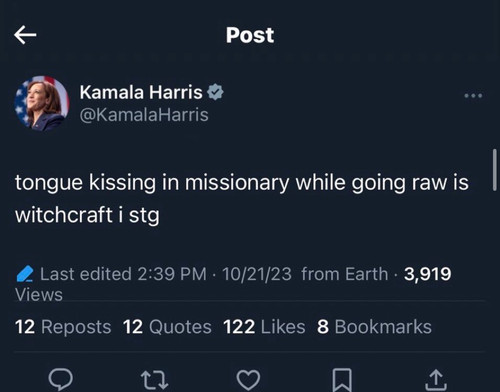The image size is (500, 392).
Task: View the 8 Bookmarks count
Action: point(374,327)
